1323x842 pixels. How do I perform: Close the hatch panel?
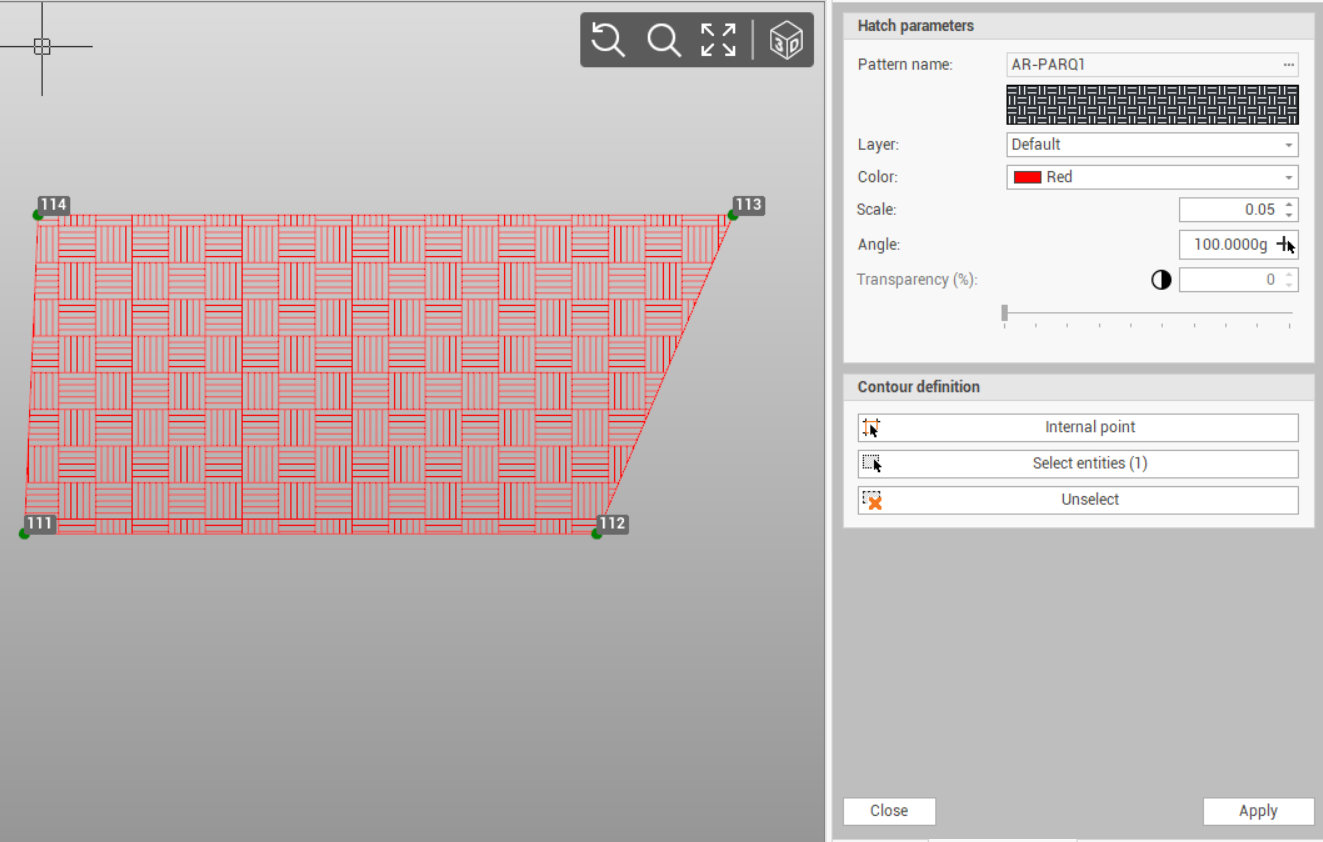[x=889, y=811]
